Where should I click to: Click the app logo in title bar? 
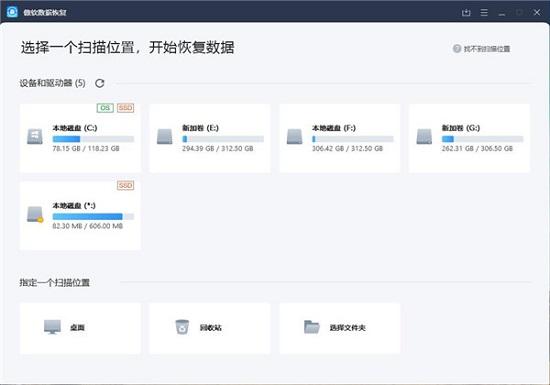12,12
